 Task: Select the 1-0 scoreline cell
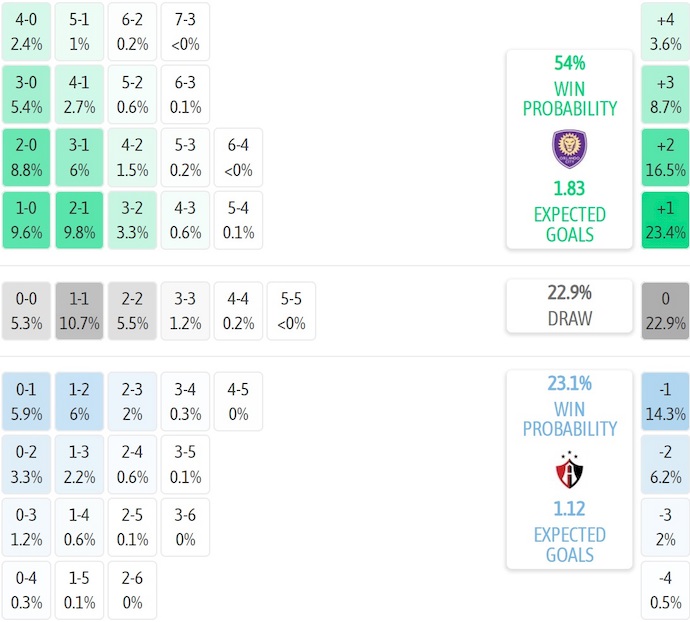pyautogui.click(x=26, y=220)
